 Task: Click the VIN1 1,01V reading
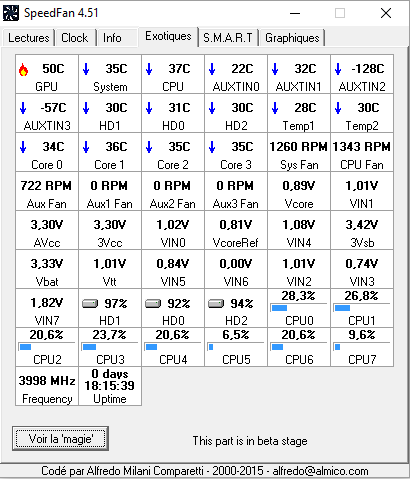click(362, 191)
